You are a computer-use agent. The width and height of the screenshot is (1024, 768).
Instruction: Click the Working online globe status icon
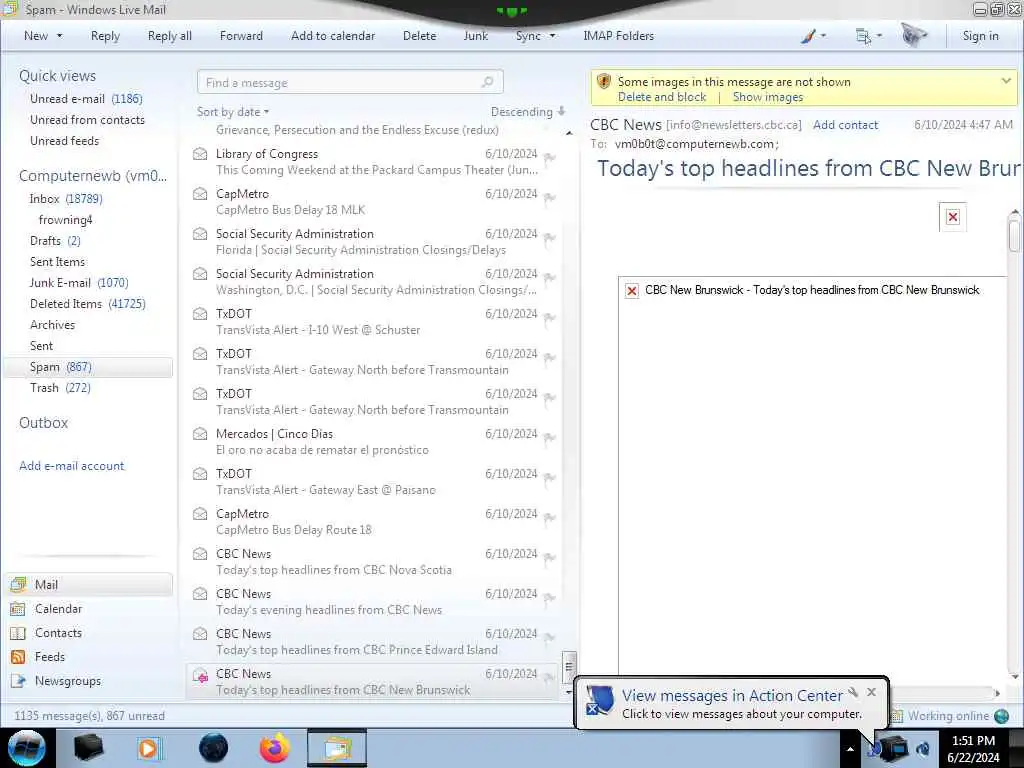click(x=1002, y=716)
